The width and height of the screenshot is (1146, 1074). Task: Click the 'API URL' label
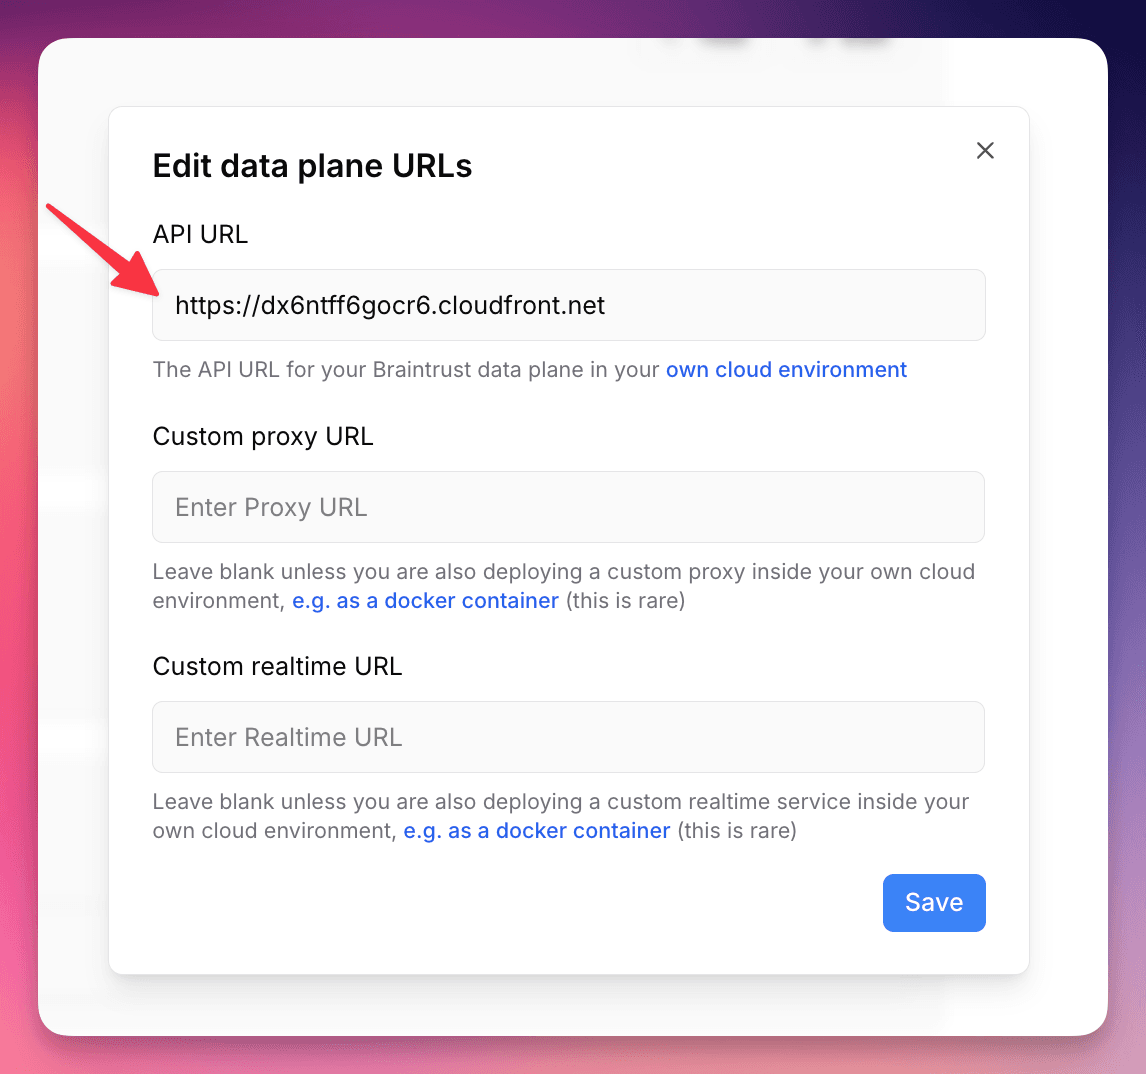(x=199, y=234)
